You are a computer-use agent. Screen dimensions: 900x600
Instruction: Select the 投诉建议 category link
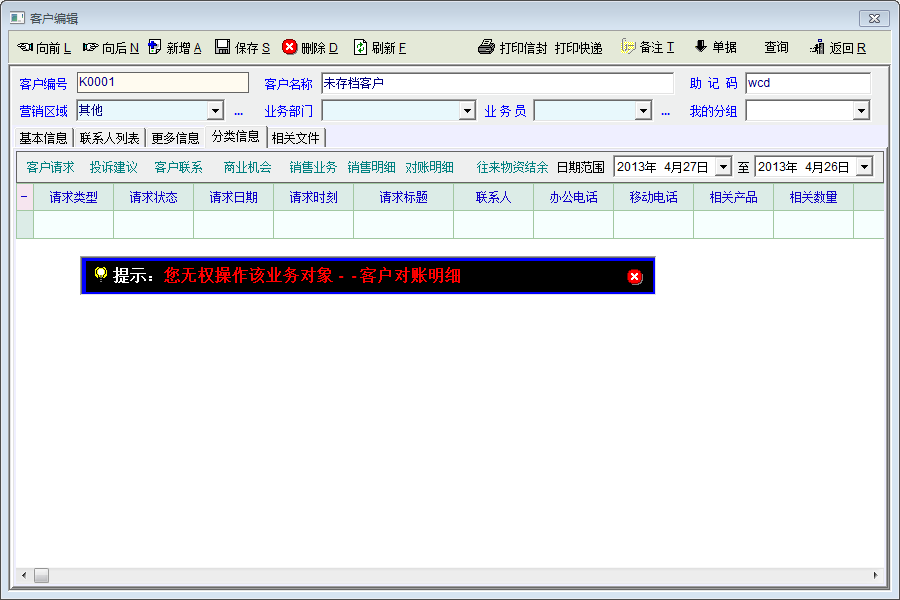point(113,167)
